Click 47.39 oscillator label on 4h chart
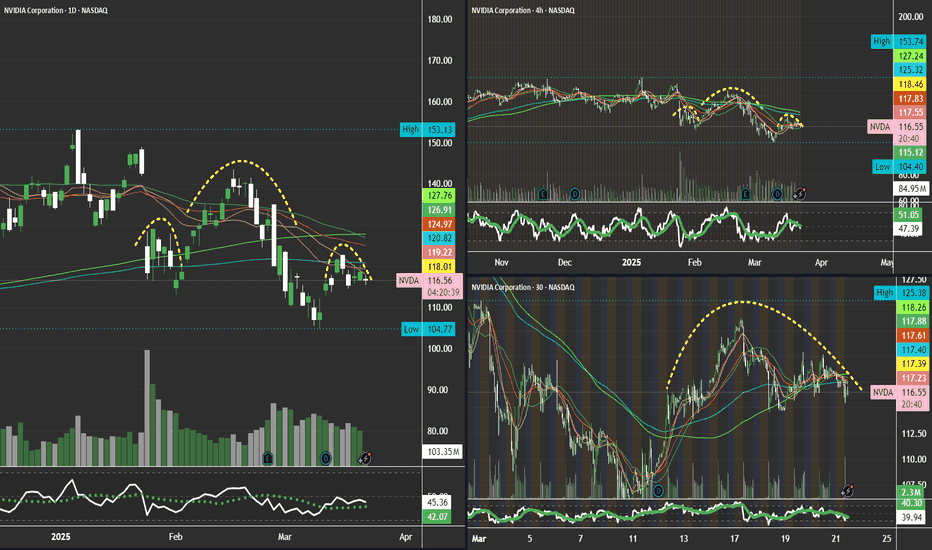Image resolution: width=932 pixels, height=550 pixels. click(908, 228)
